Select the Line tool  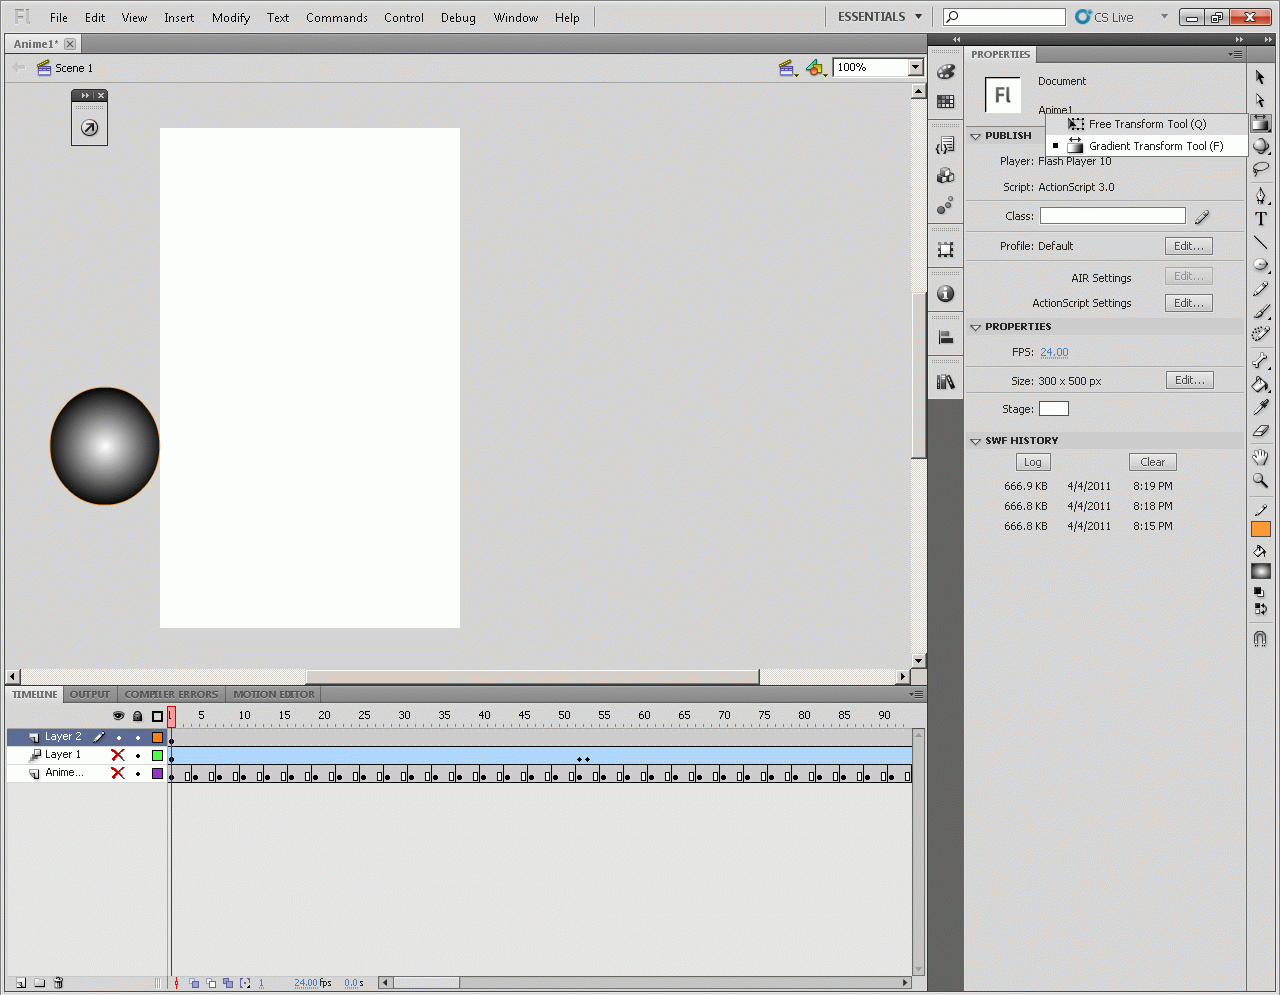click(1260, 242)
